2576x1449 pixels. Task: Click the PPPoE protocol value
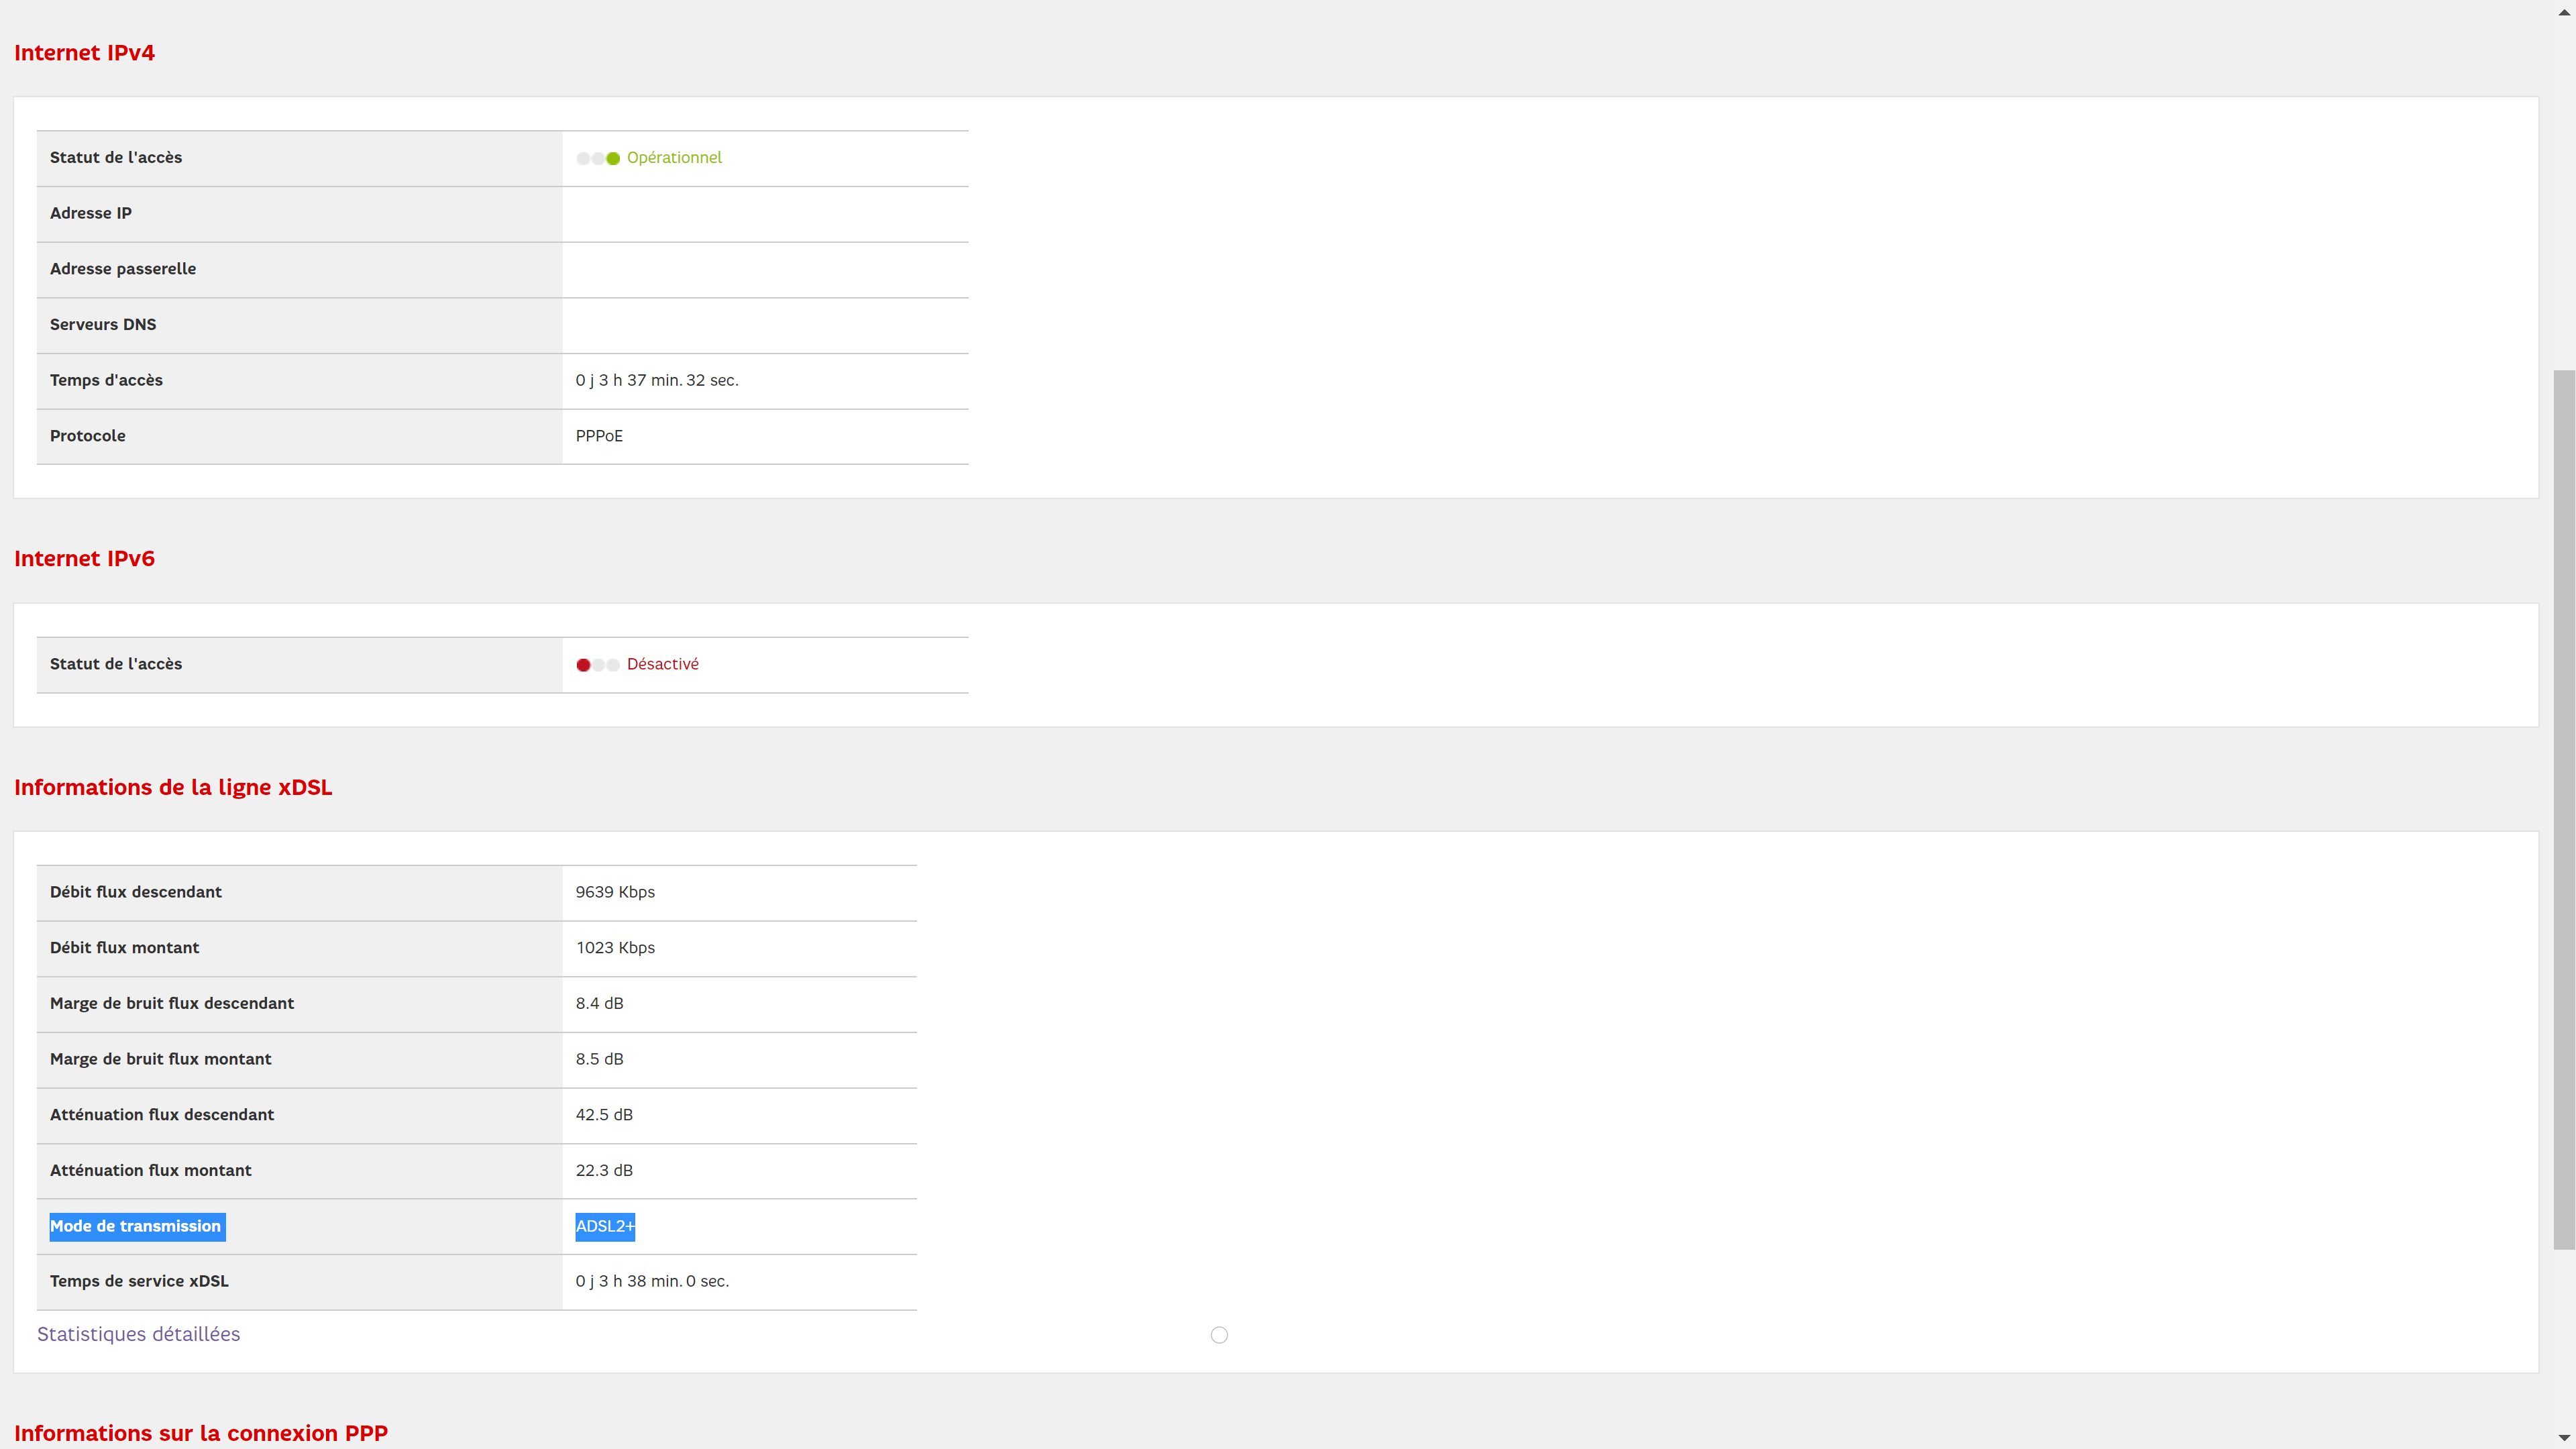[x=599, y=436]
